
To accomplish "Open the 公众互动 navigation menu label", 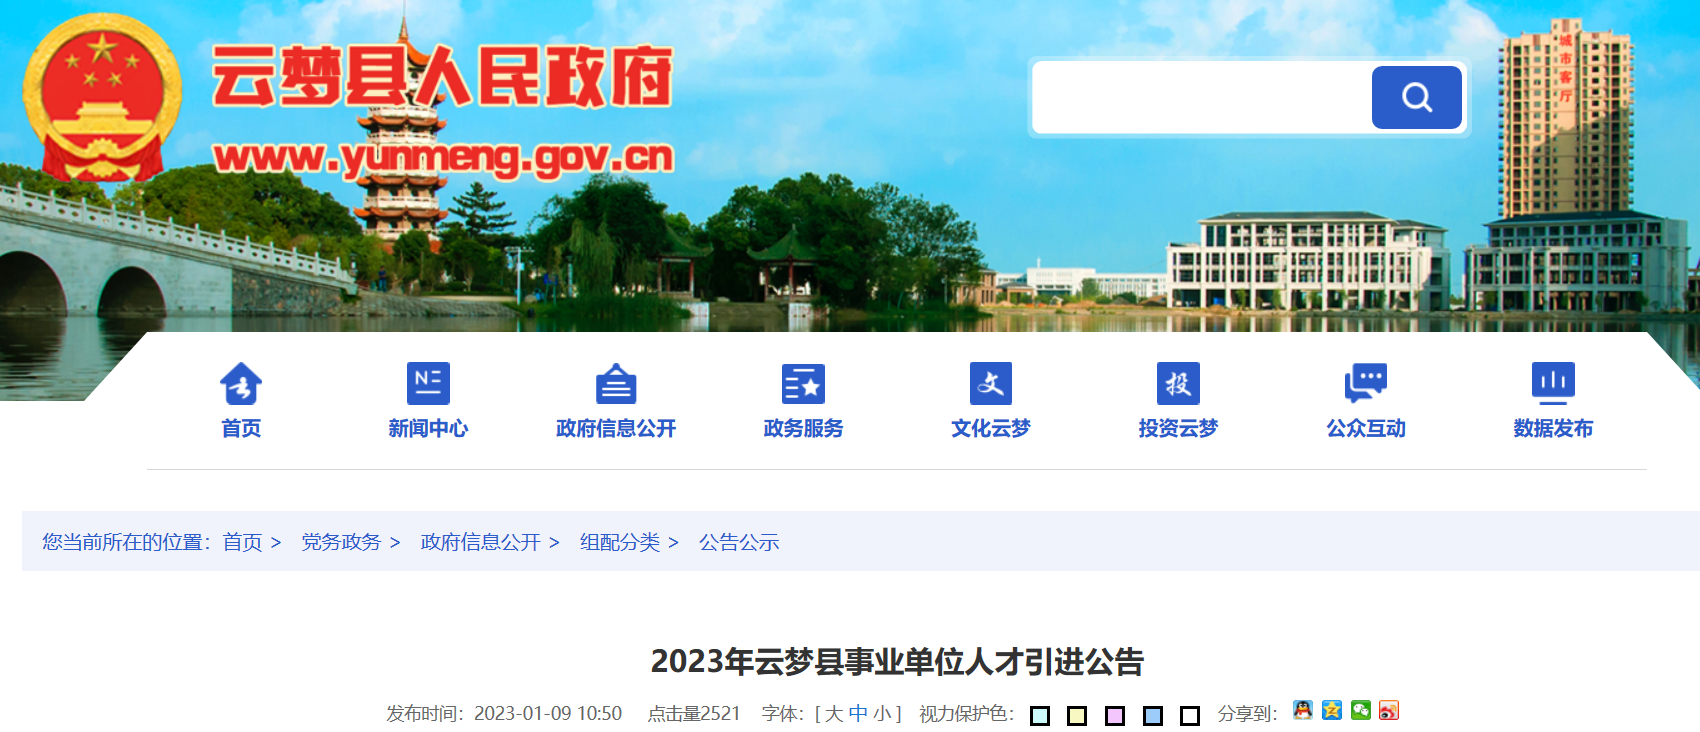I will point(1366,429).
